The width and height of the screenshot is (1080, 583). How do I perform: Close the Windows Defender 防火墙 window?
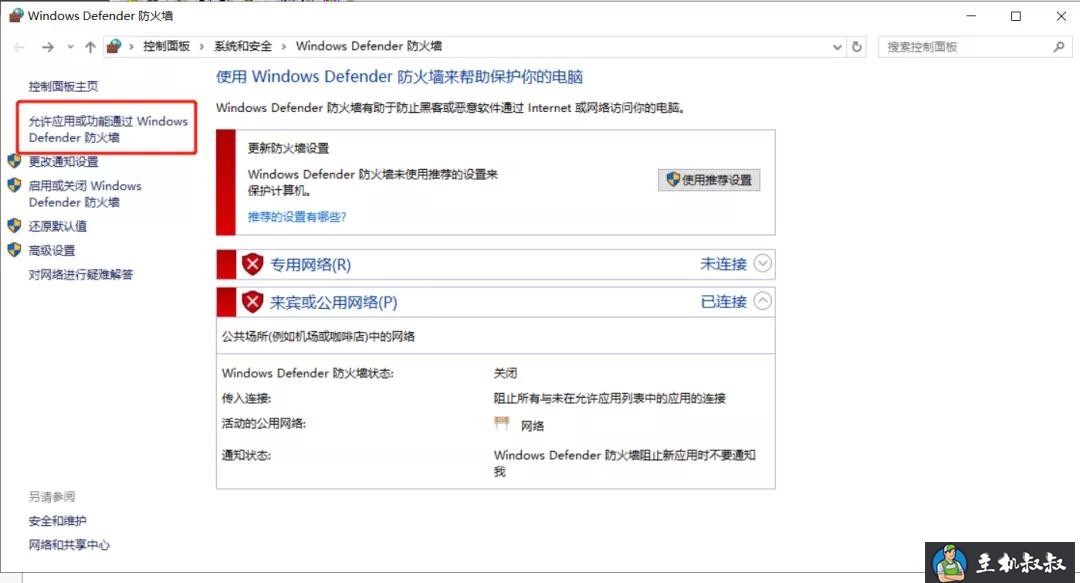click(1061, 16)
